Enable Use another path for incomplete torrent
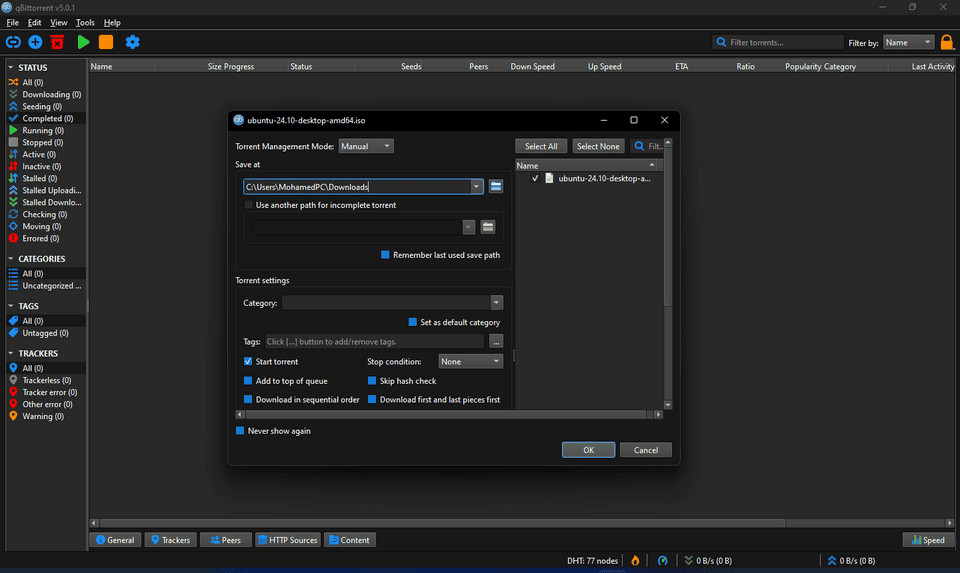The height and width of the screenshot is (573, 960). (248, 205)
